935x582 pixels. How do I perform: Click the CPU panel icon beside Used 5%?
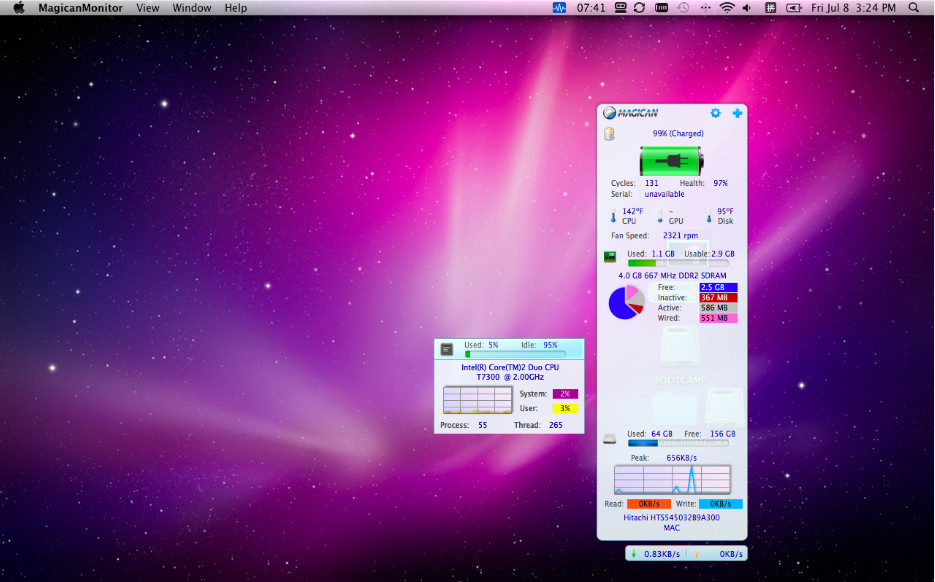(x=446, y=349)
